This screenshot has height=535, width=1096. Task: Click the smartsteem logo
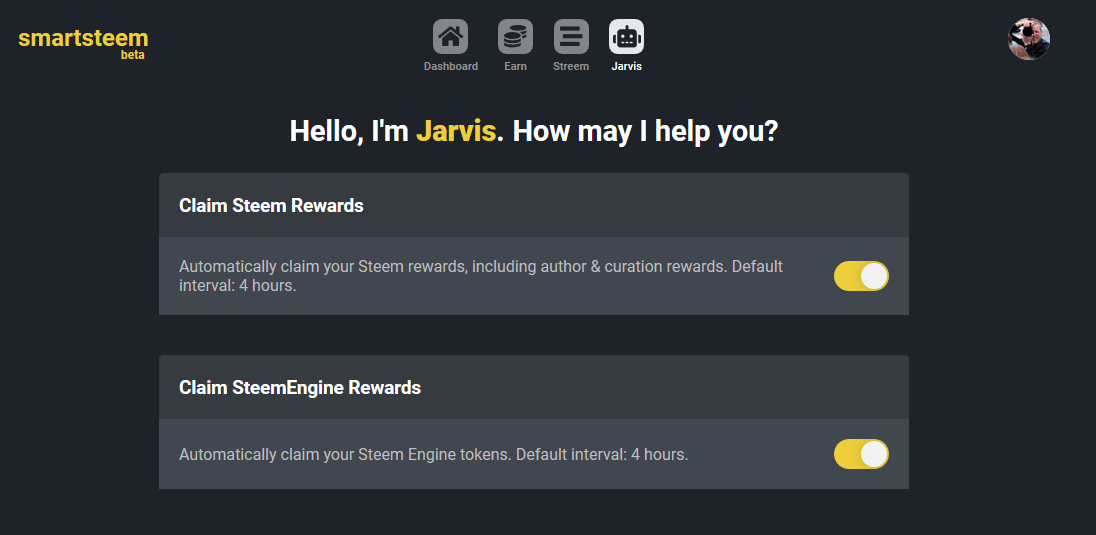click(83, 39)
